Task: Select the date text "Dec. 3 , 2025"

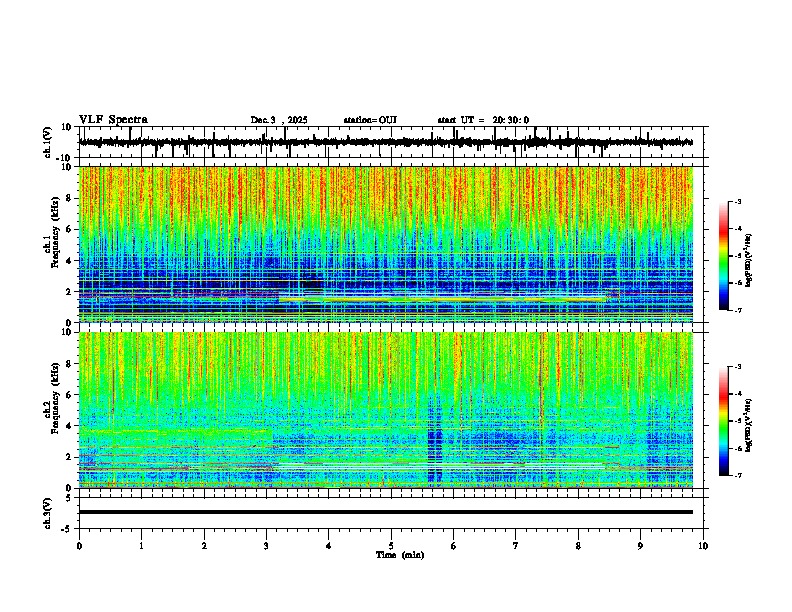Action: 279,120
